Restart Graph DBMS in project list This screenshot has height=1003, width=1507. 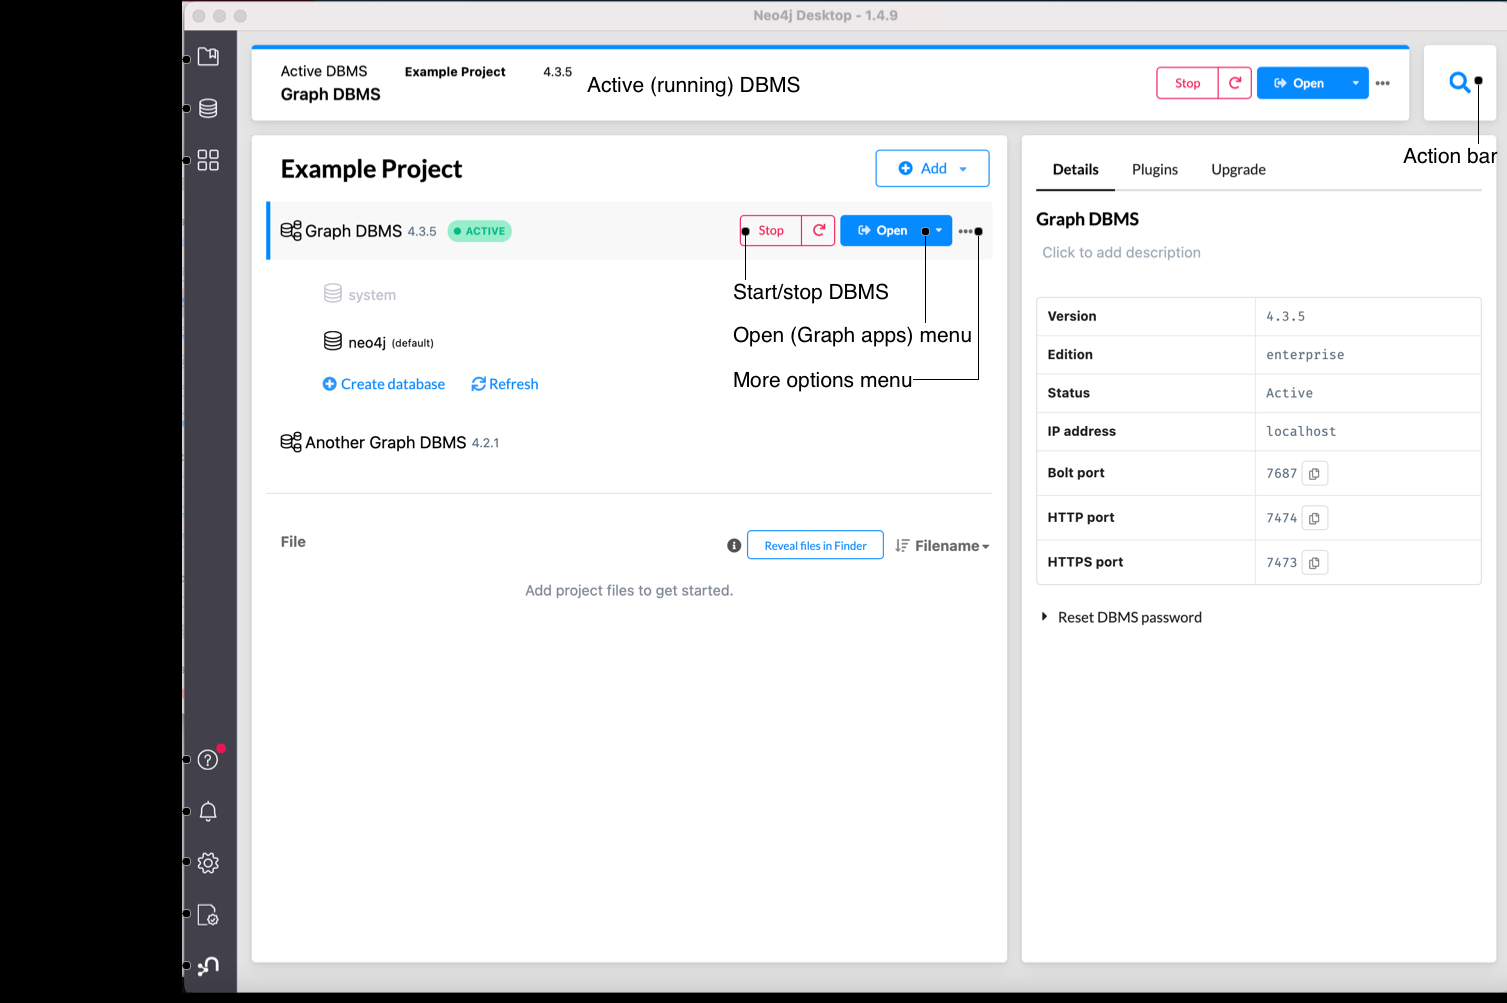[x=818, y=231]
